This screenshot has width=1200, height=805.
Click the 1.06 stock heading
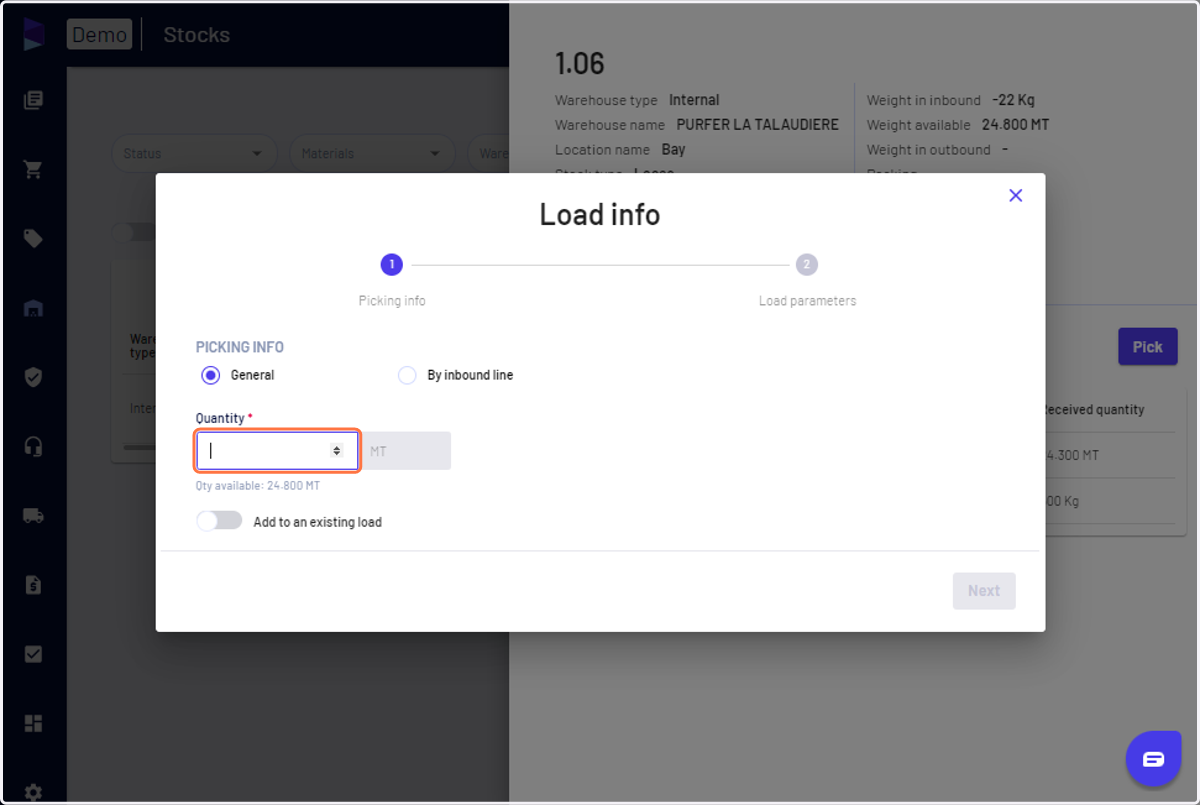coord(580,64)
